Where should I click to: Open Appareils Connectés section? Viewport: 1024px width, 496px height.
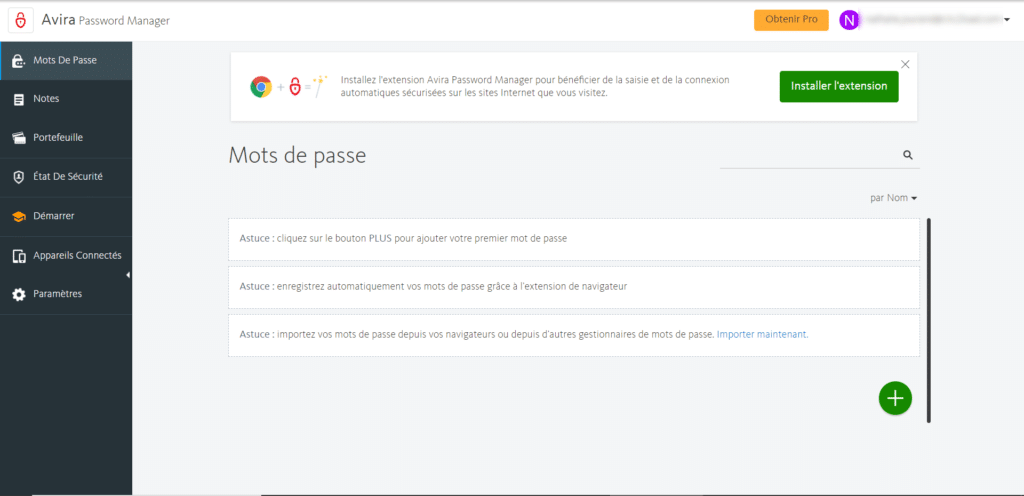click(x=66, y=256)
